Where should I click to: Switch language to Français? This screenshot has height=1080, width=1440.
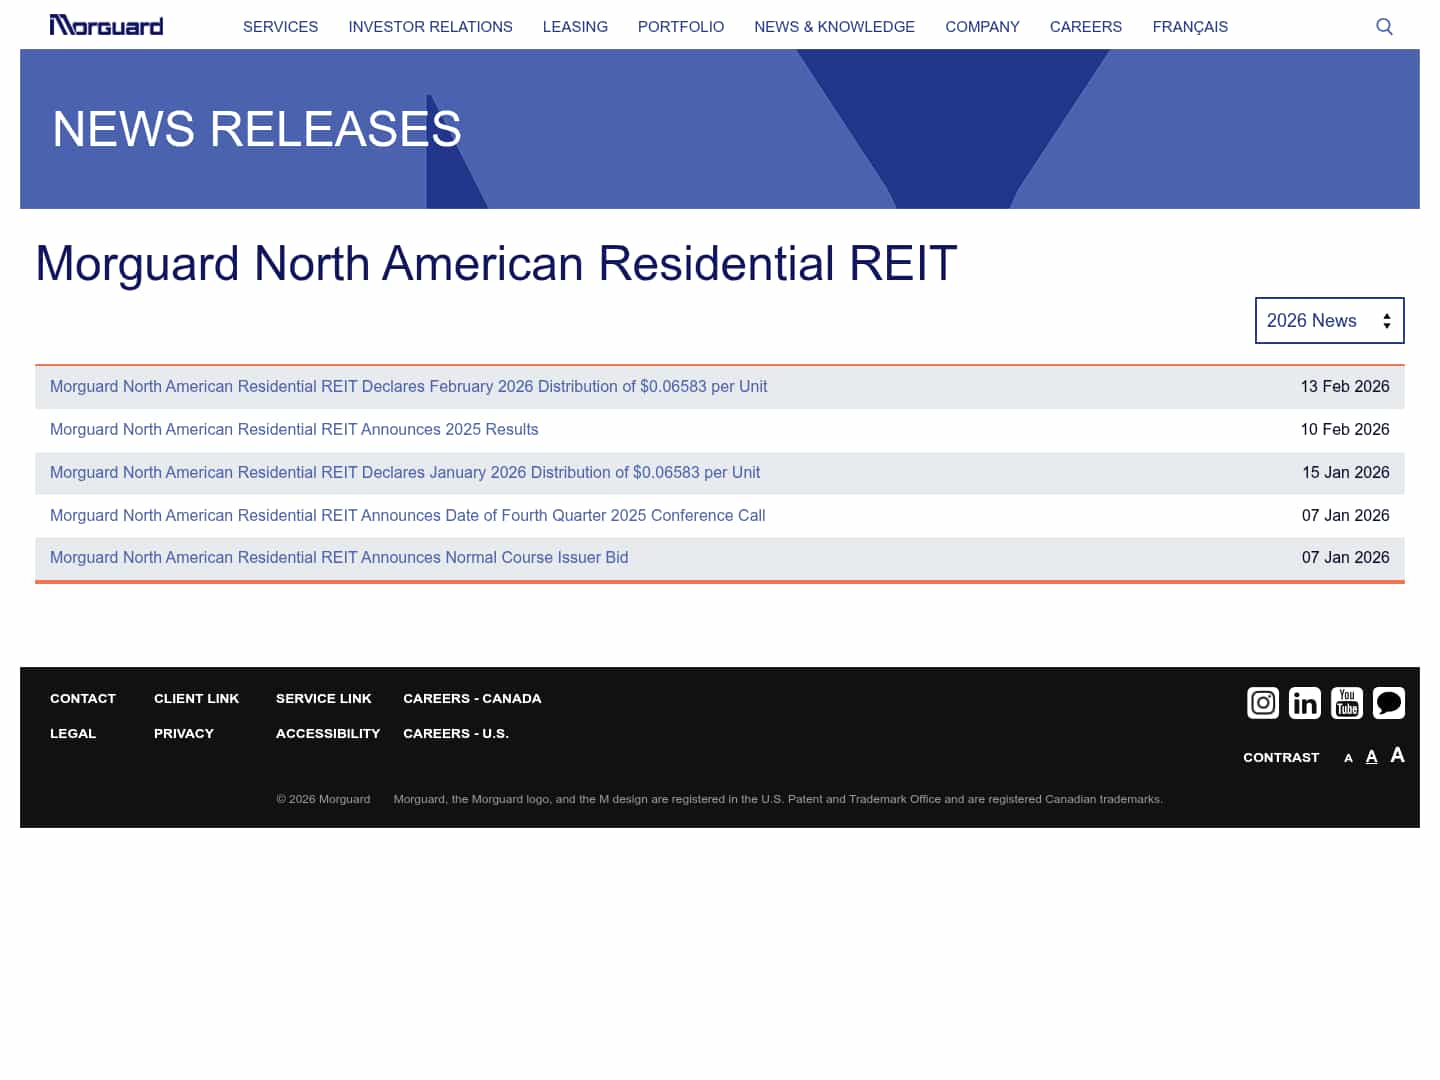(x=1190, y=27)
